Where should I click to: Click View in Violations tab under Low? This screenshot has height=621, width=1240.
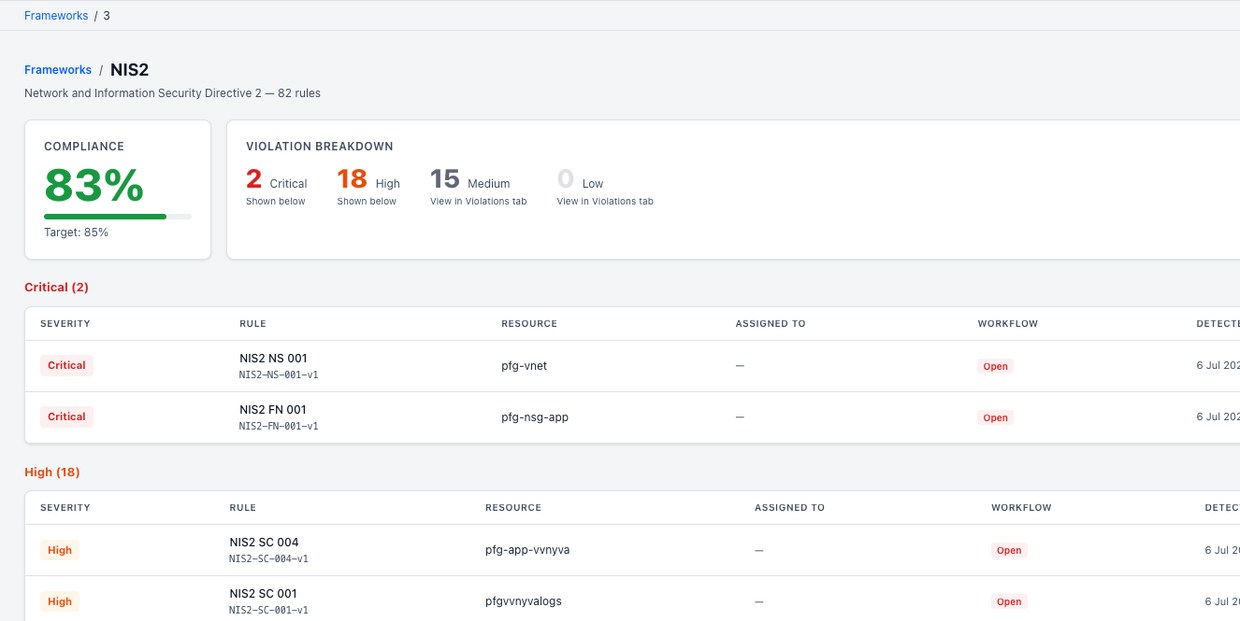[605, 201]
